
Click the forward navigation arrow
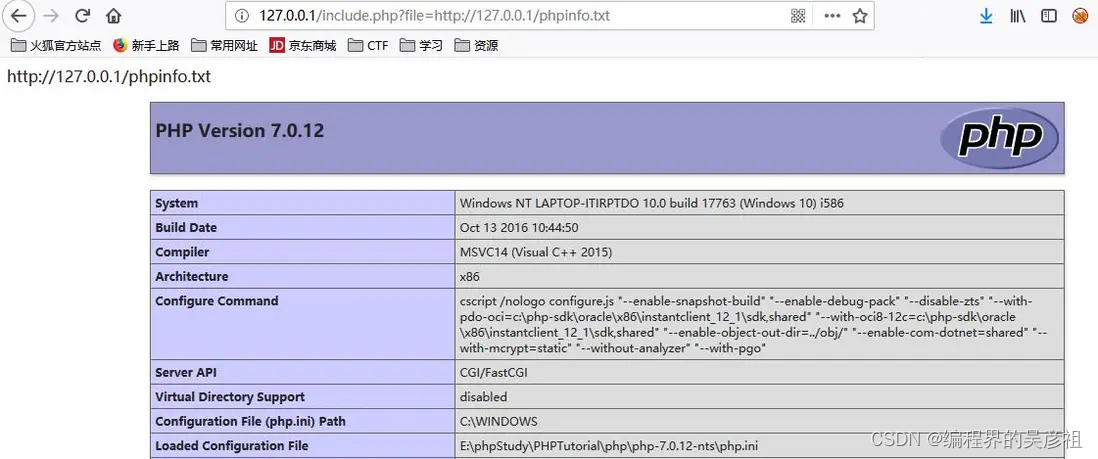(x=50, y=15)
